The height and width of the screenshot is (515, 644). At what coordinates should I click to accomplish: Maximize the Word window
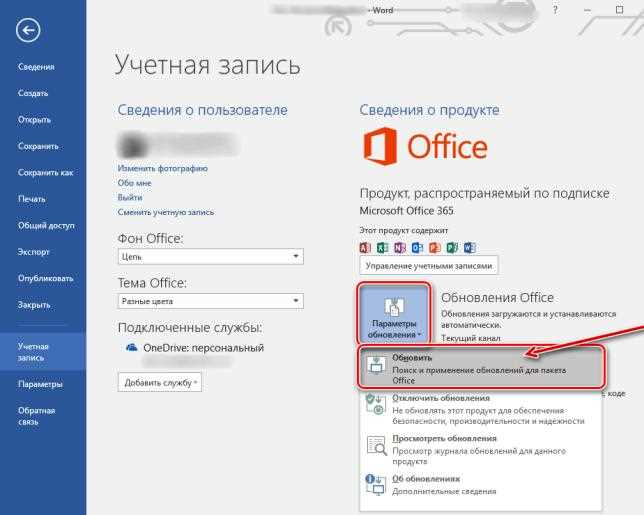619,10
